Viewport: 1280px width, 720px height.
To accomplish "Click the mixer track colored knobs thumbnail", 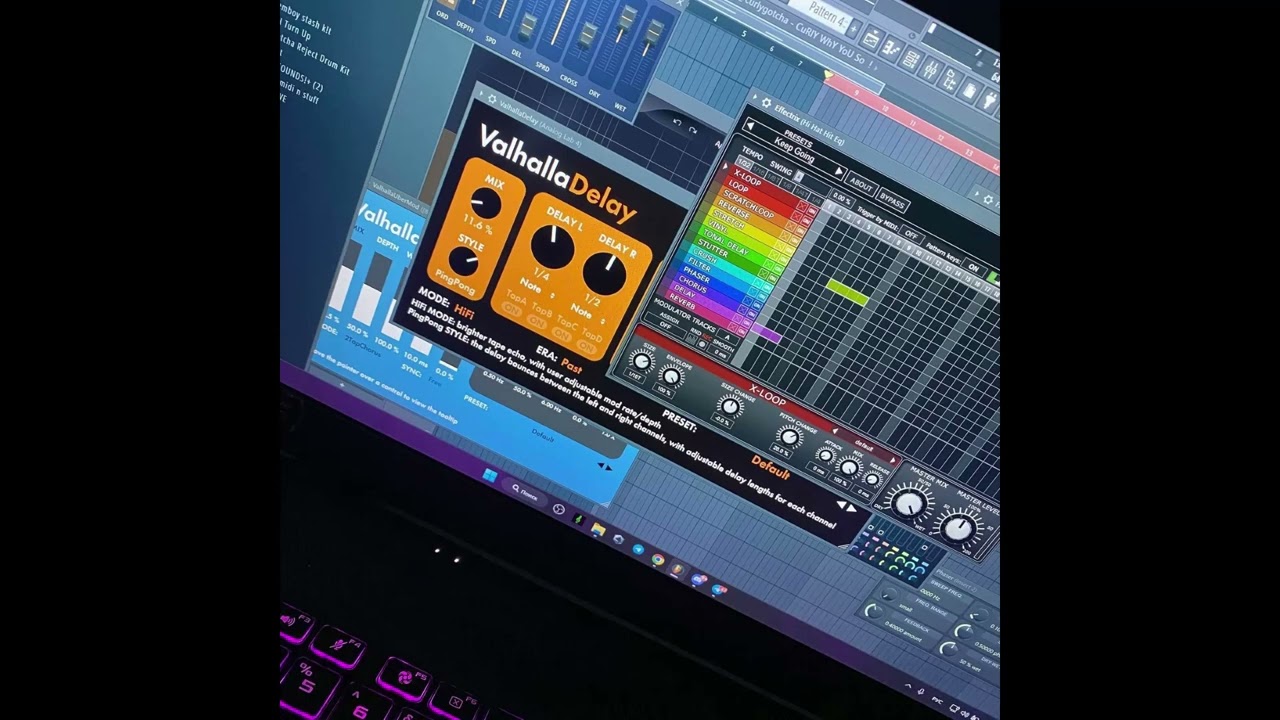I will (x=896, y=551).
